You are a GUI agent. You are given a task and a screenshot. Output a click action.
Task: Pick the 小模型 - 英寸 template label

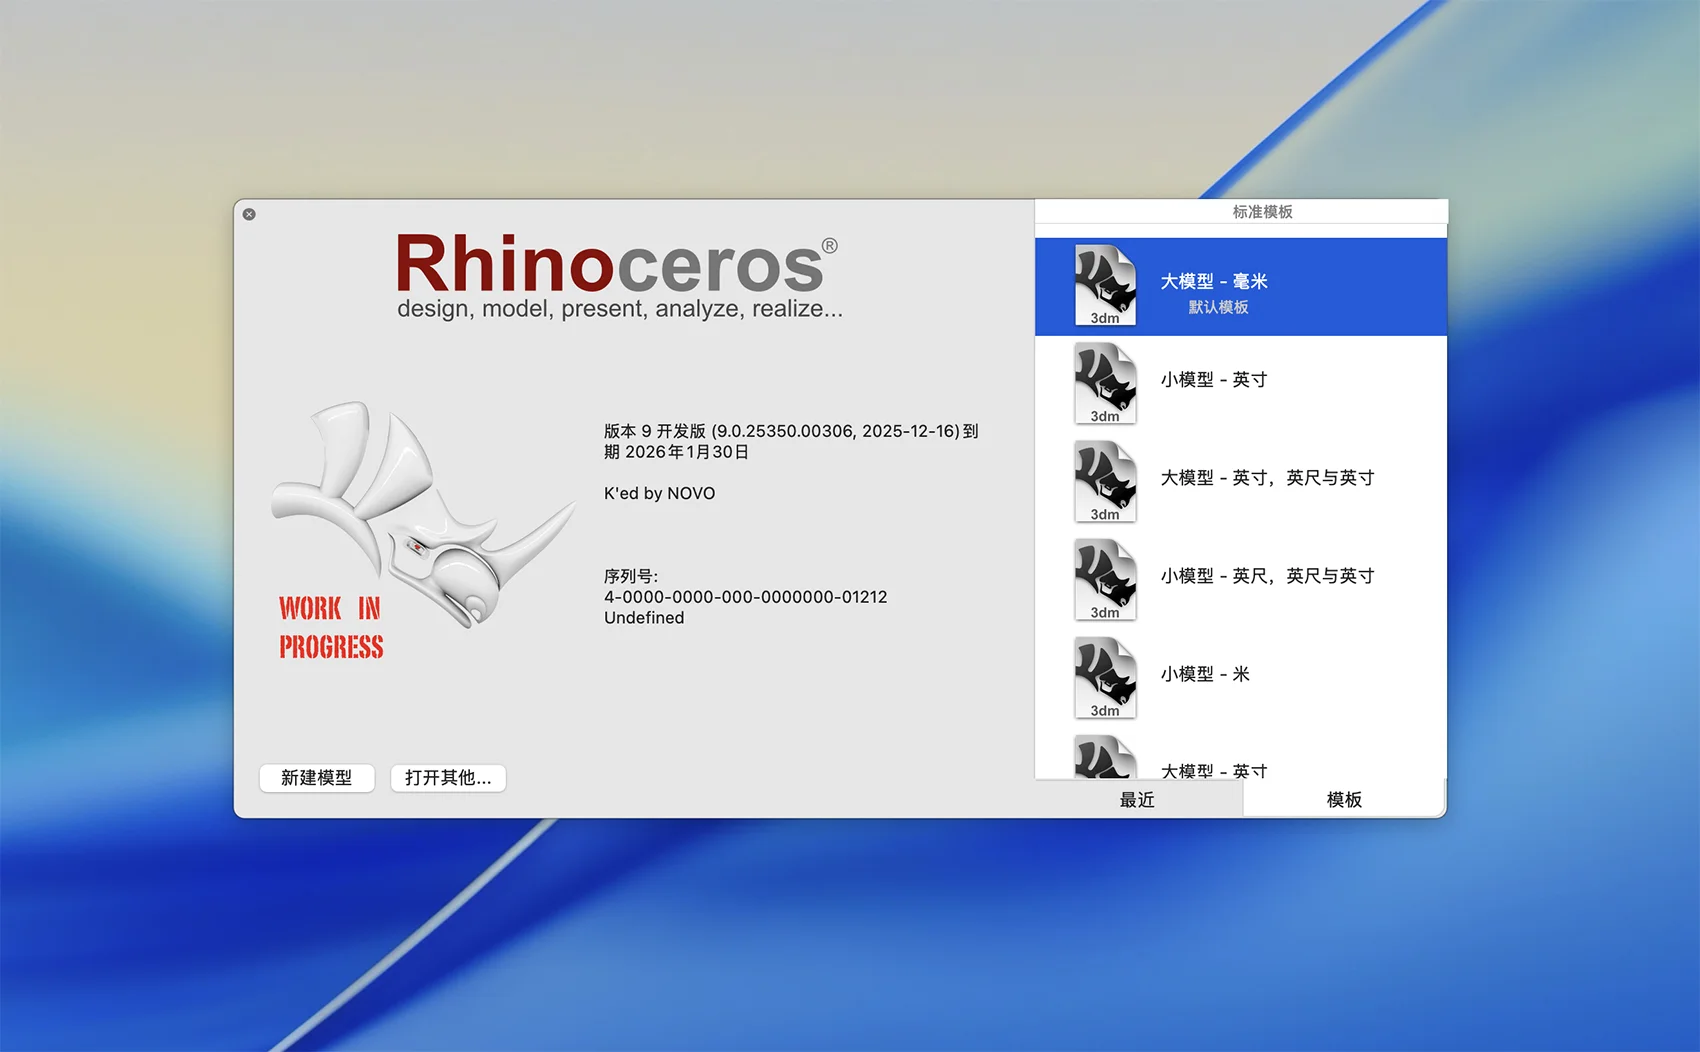pos(1214,380)
